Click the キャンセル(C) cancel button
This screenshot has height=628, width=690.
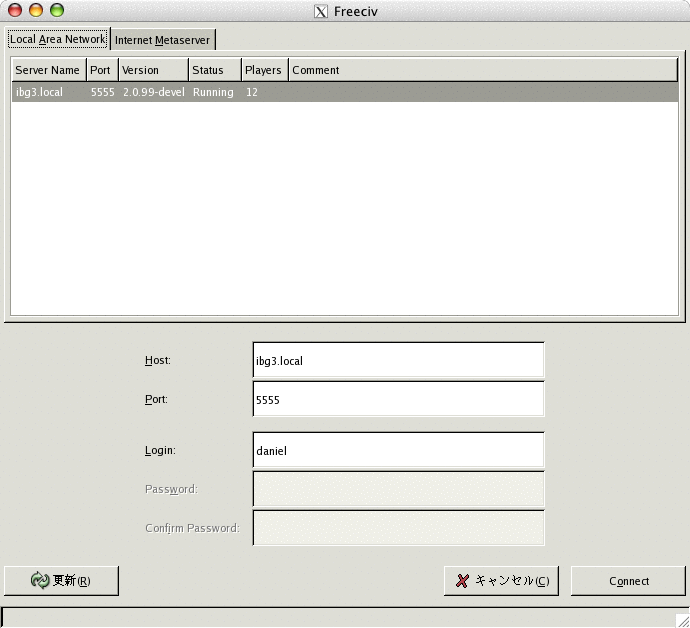point(501,581)
